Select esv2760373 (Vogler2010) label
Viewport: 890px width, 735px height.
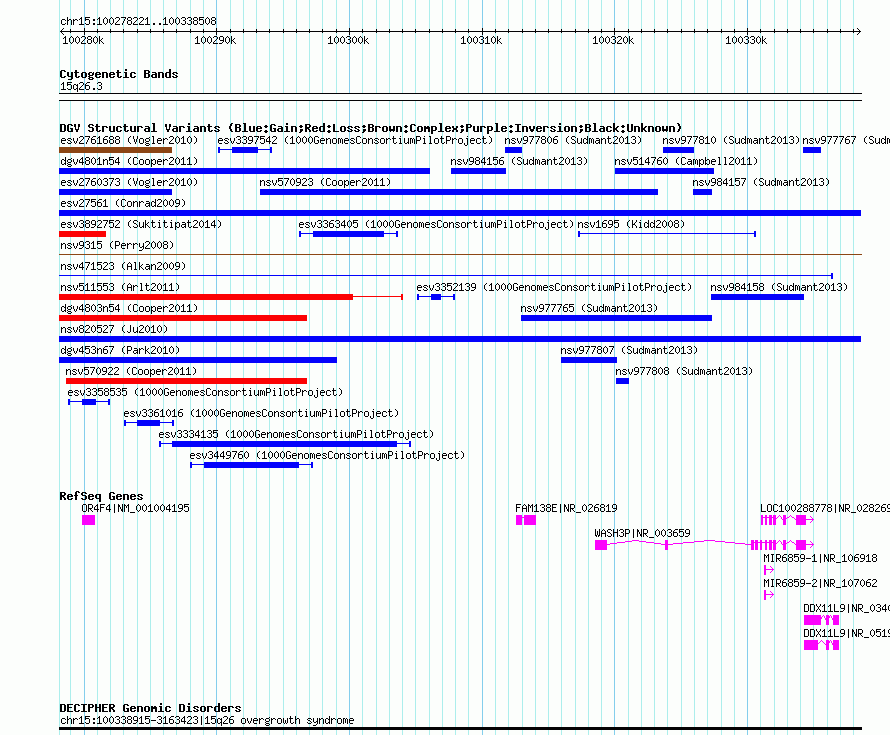point(129,182)
